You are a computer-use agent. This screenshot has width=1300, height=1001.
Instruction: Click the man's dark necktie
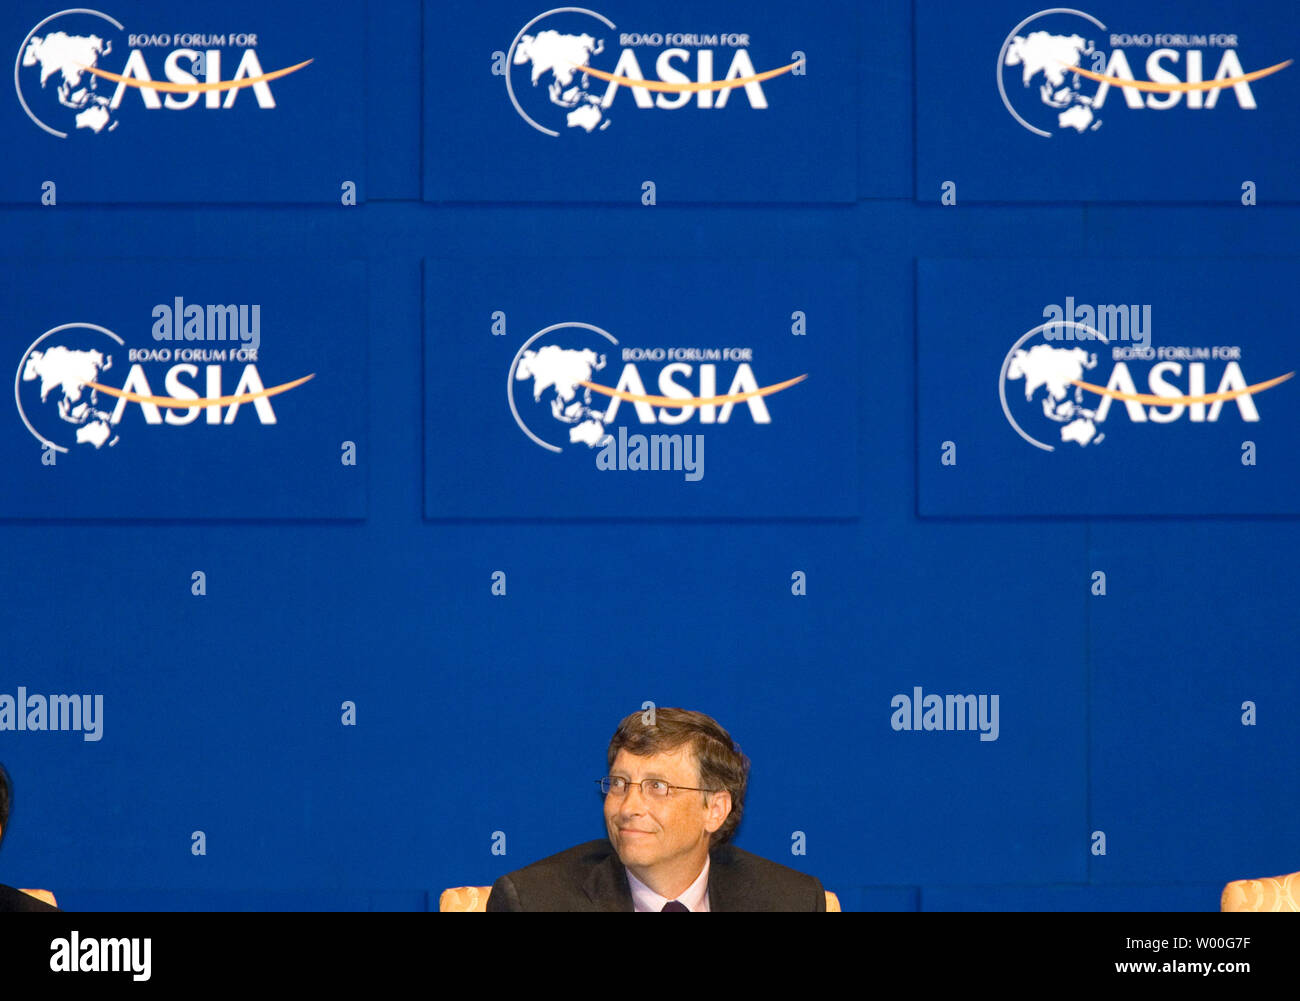click(675, 906)
